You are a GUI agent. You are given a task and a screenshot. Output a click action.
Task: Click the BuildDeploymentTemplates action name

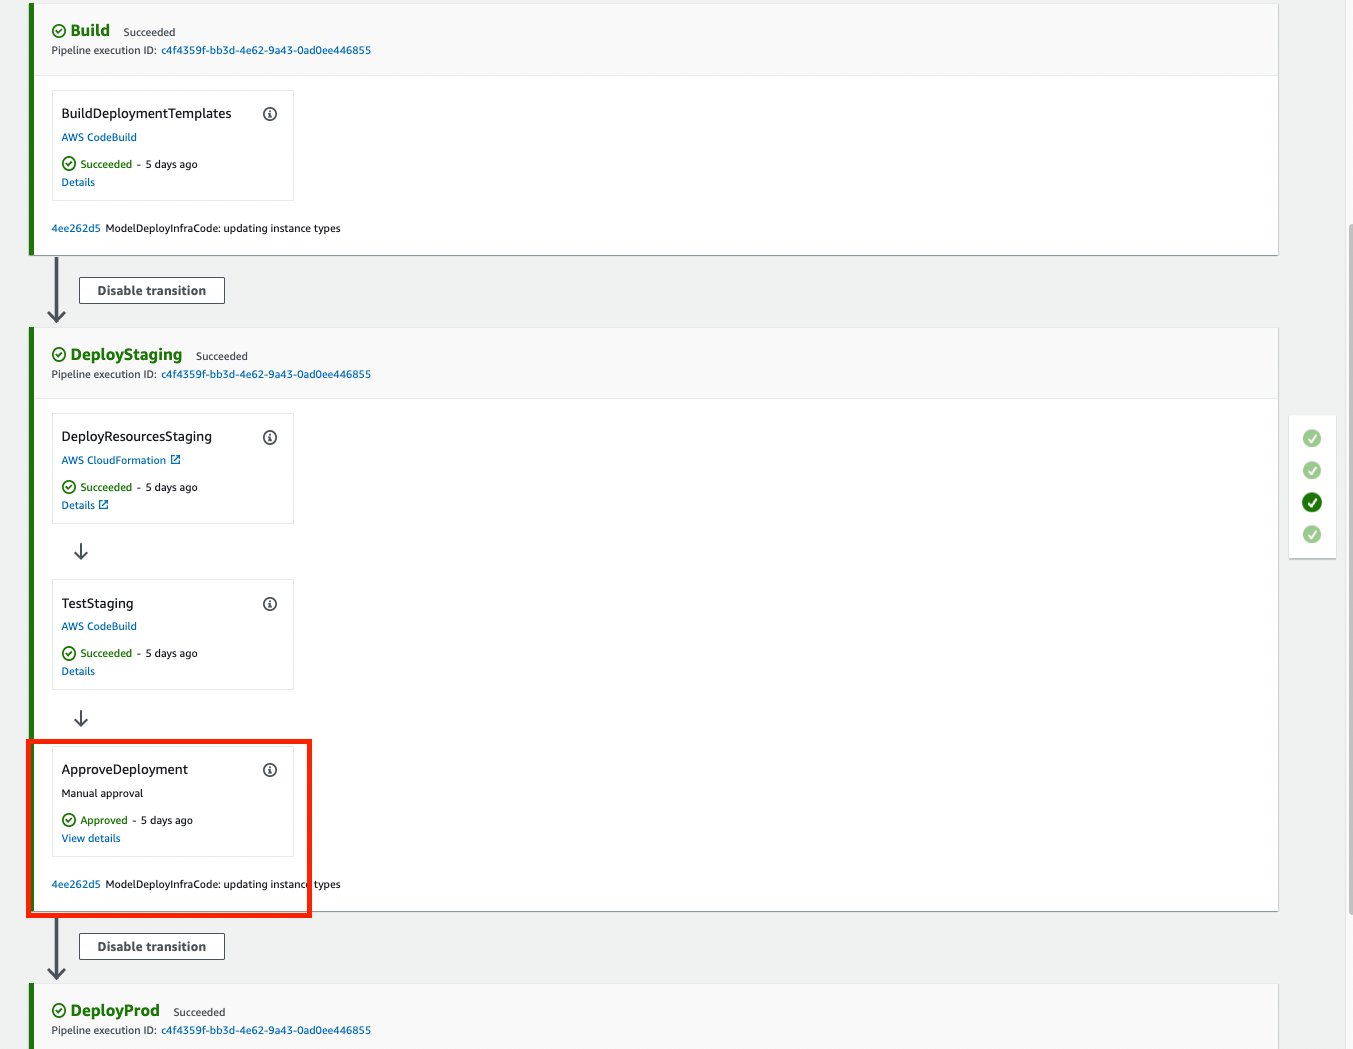coord(146,113)
